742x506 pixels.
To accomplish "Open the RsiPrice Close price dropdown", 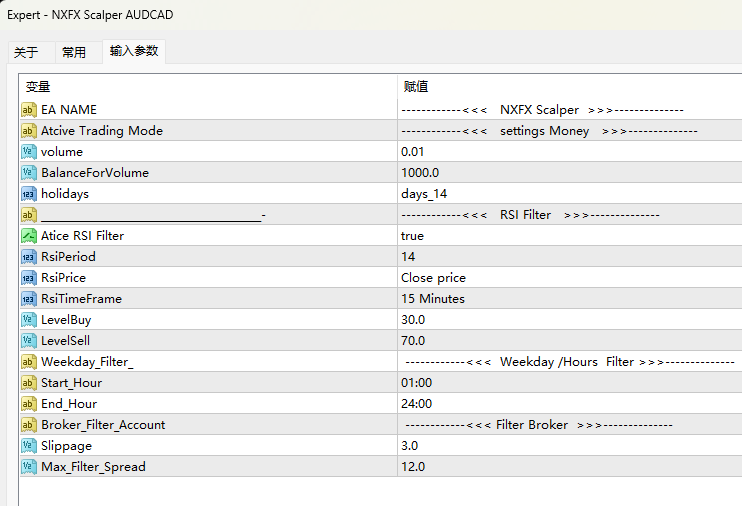I will tap(433, 278).
